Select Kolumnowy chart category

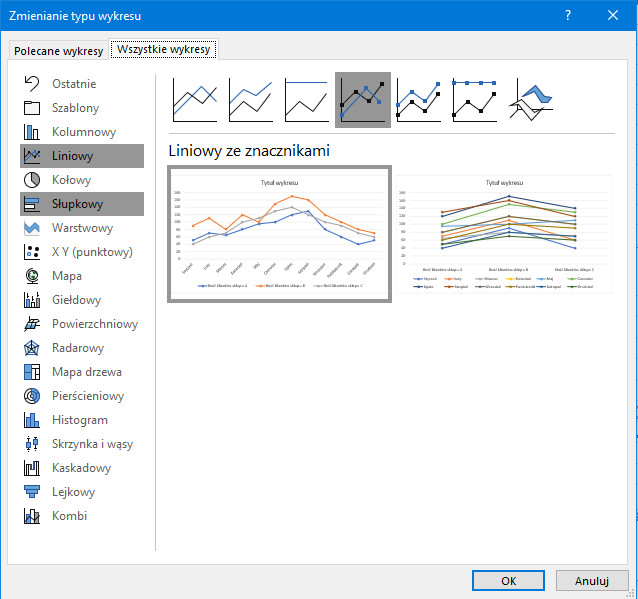click(x=83, y=132)
